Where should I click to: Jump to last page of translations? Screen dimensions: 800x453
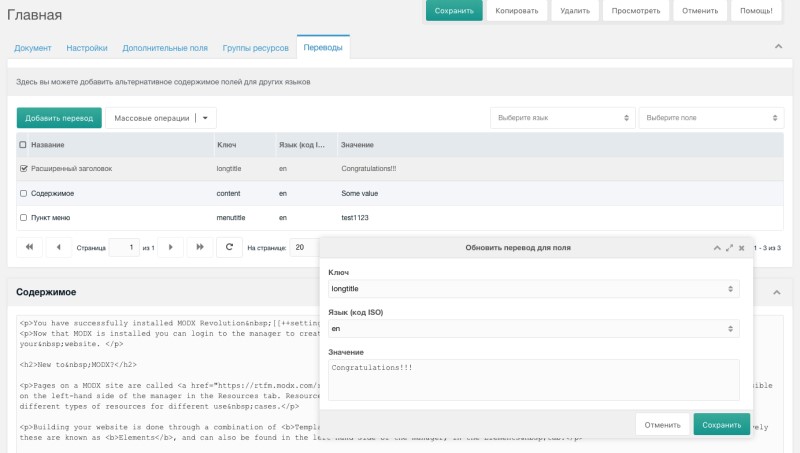[201, 247]
